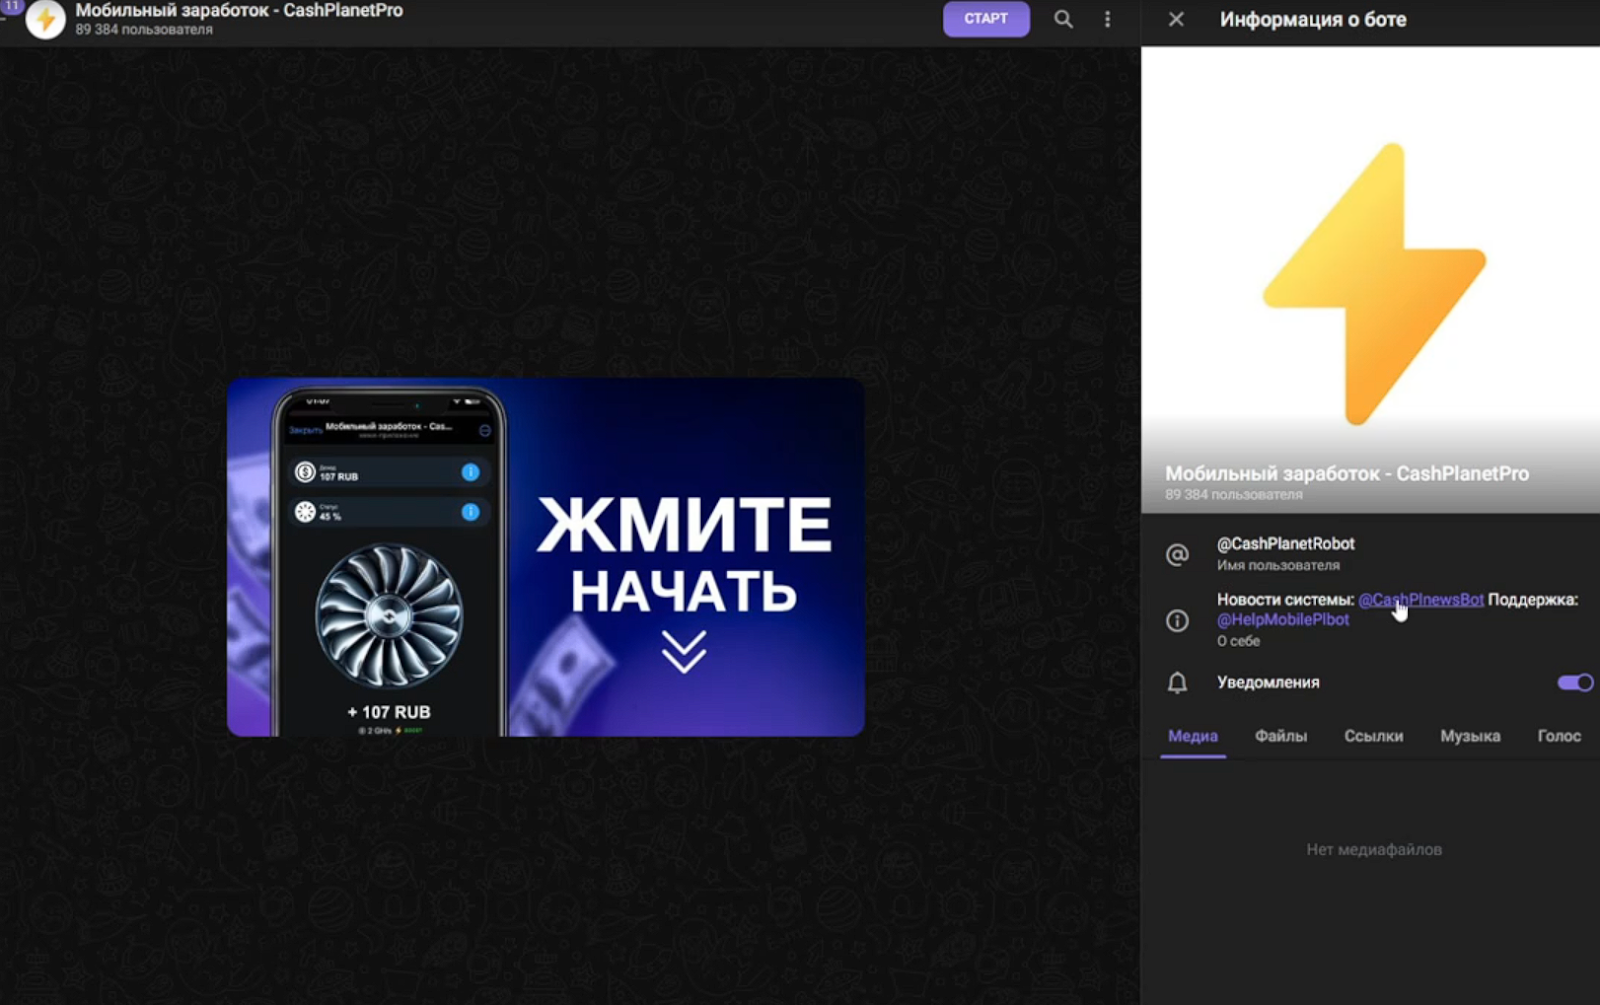This screenshot has height=1005, width=1600.
Task: Open the ЖМИТЕ НАЧАТЬ promo image
Action: pos(546,557)
